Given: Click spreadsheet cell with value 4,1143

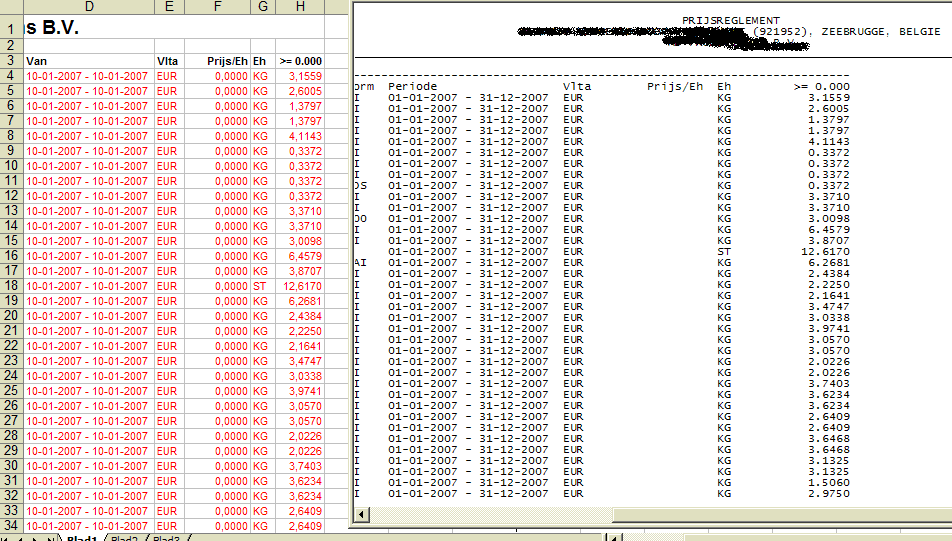Looking at the screenshot, I should [x=300, y=136].
